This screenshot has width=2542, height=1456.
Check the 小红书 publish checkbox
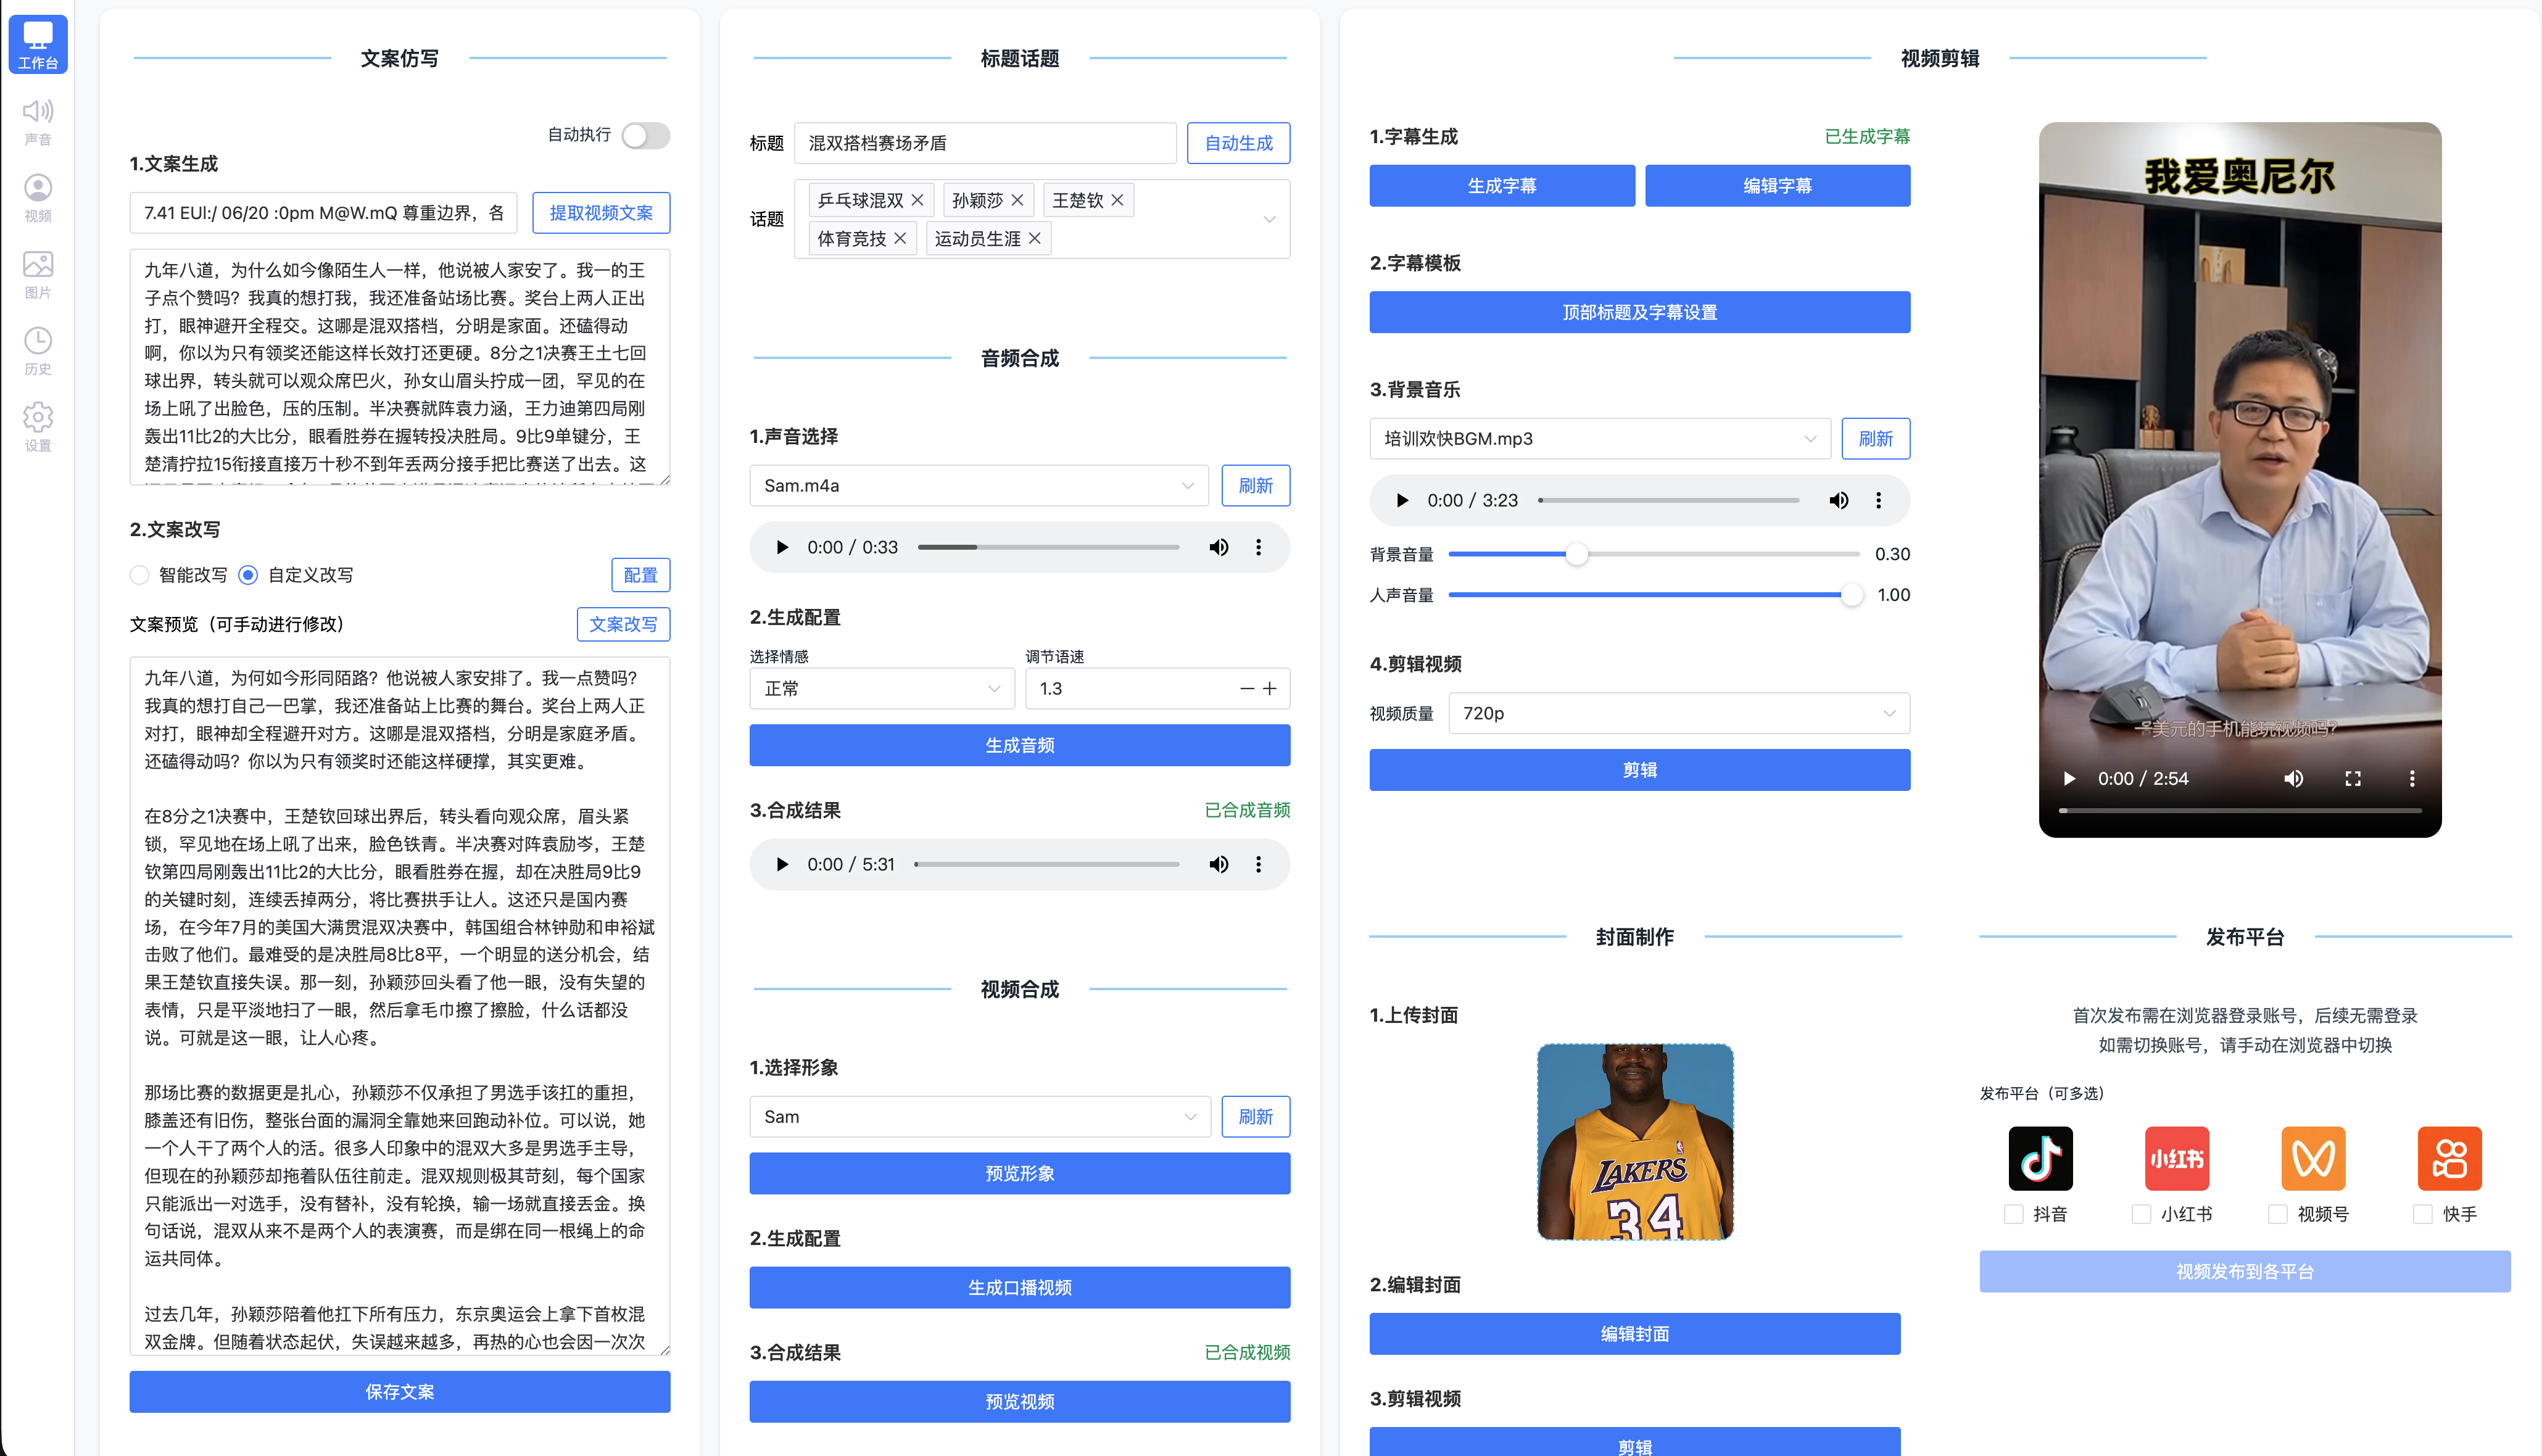(x=2141, y=1214)
